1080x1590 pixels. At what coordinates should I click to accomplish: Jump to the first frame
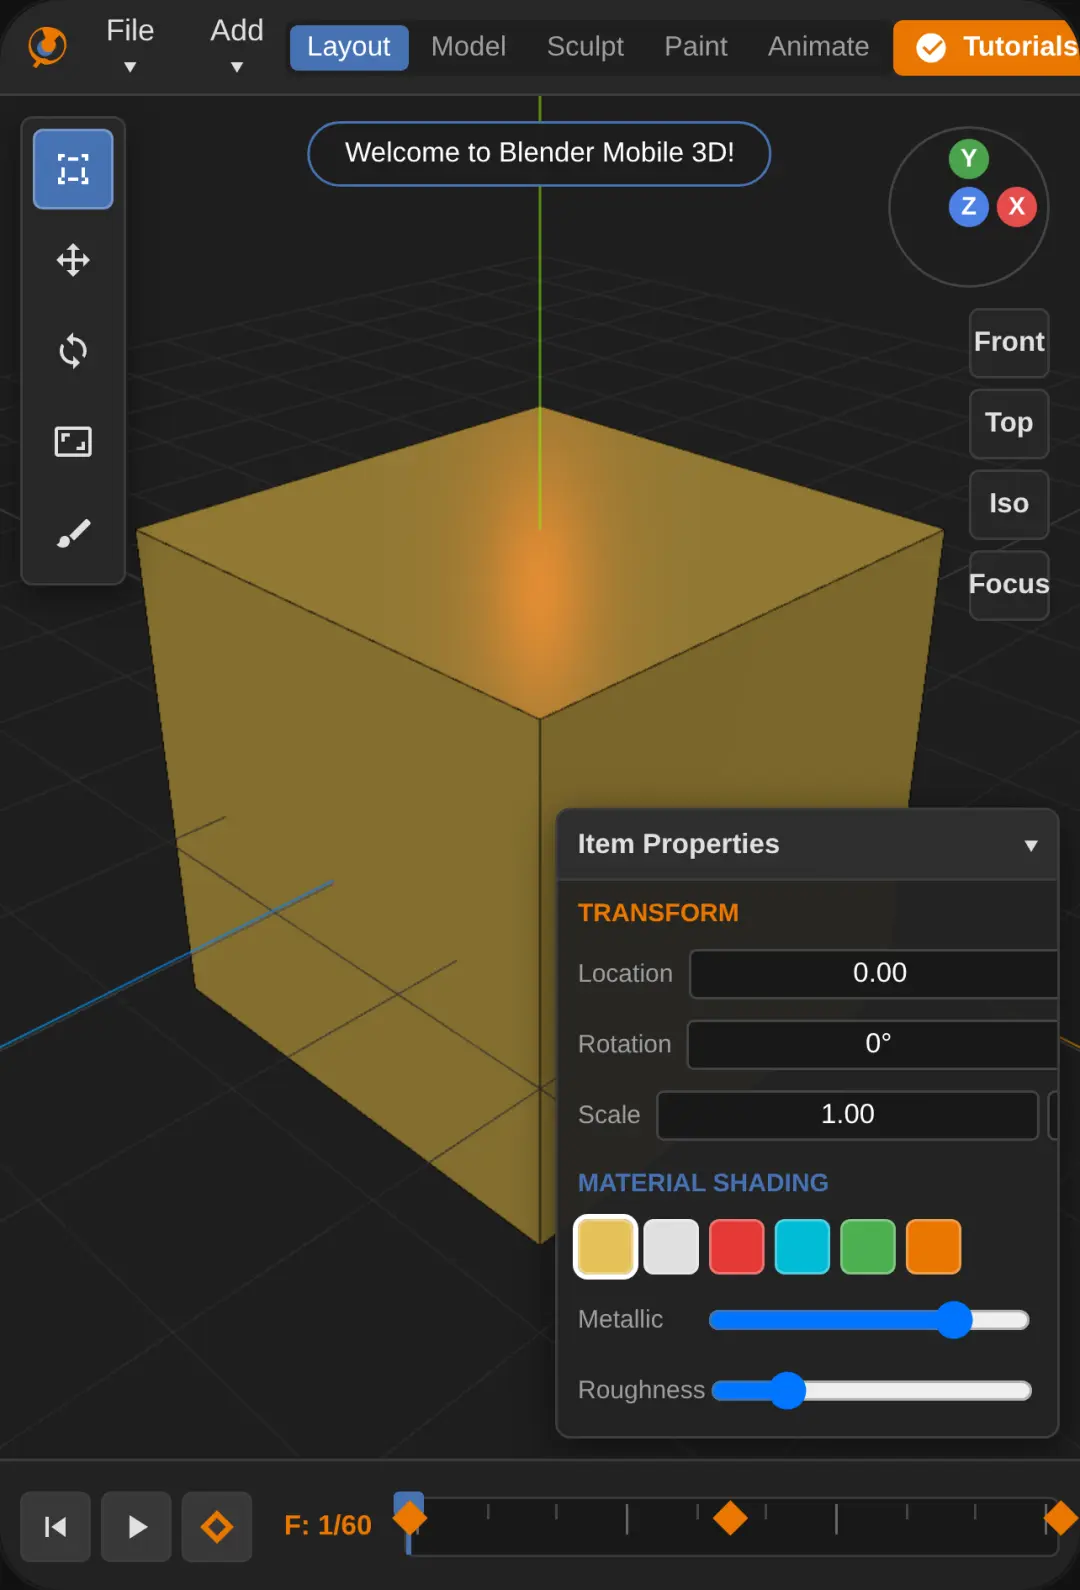pos(56,1526)
